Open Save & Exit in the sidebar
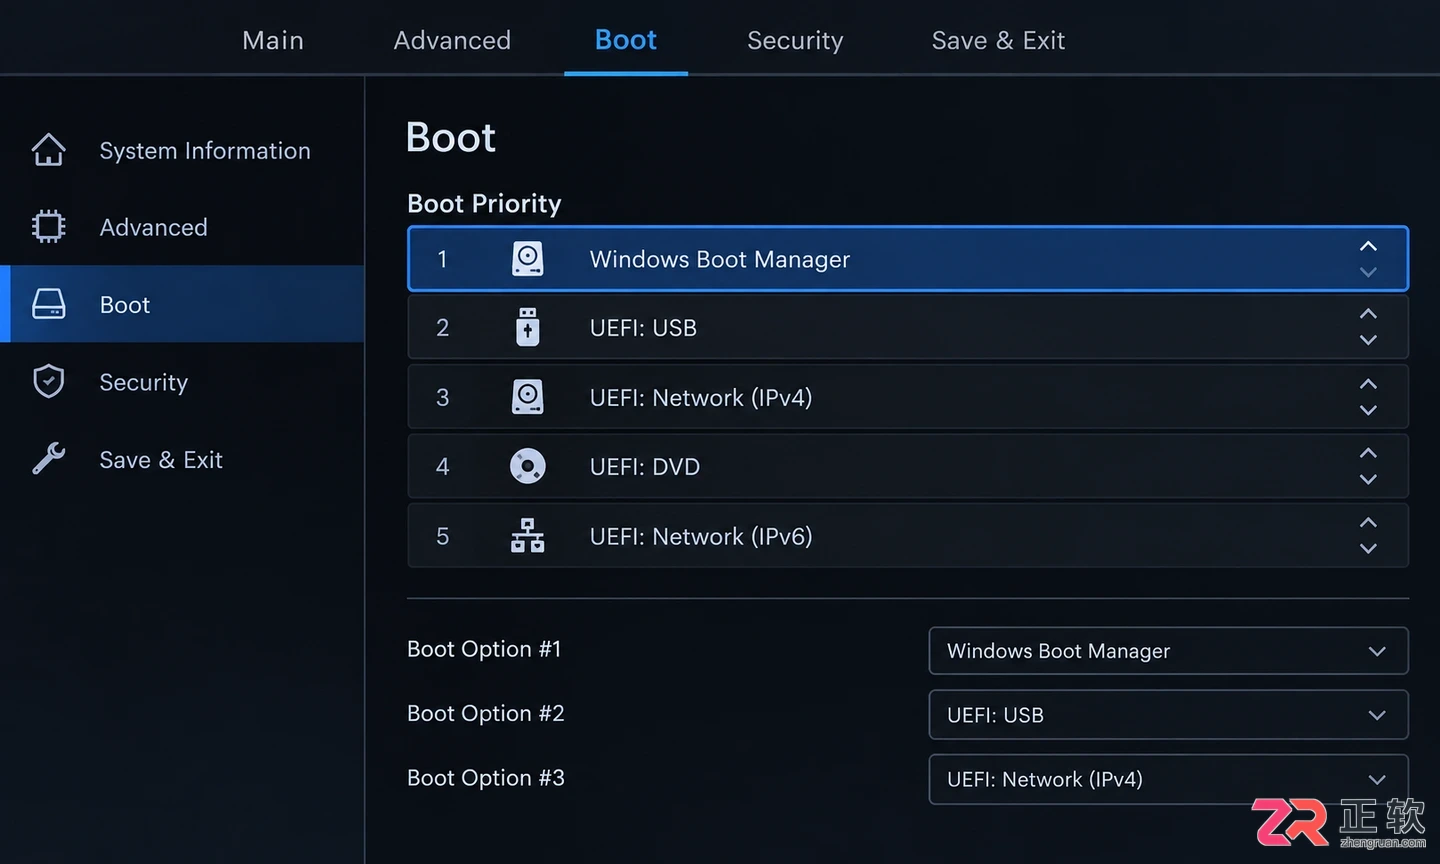1440x864 pixels. [182, 459]
